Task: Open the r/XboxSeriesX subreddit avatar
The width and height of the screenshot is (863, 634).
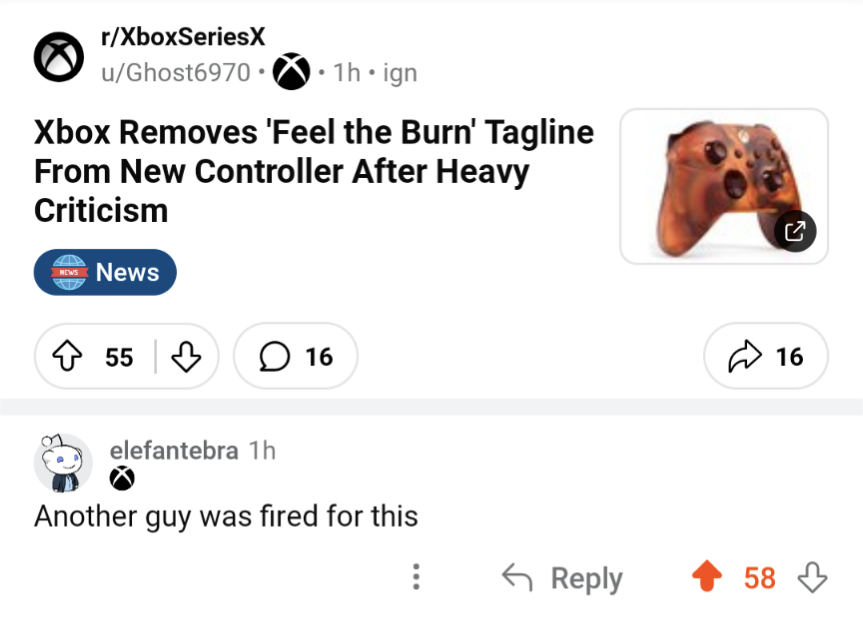Action: (x=58, y=57)
